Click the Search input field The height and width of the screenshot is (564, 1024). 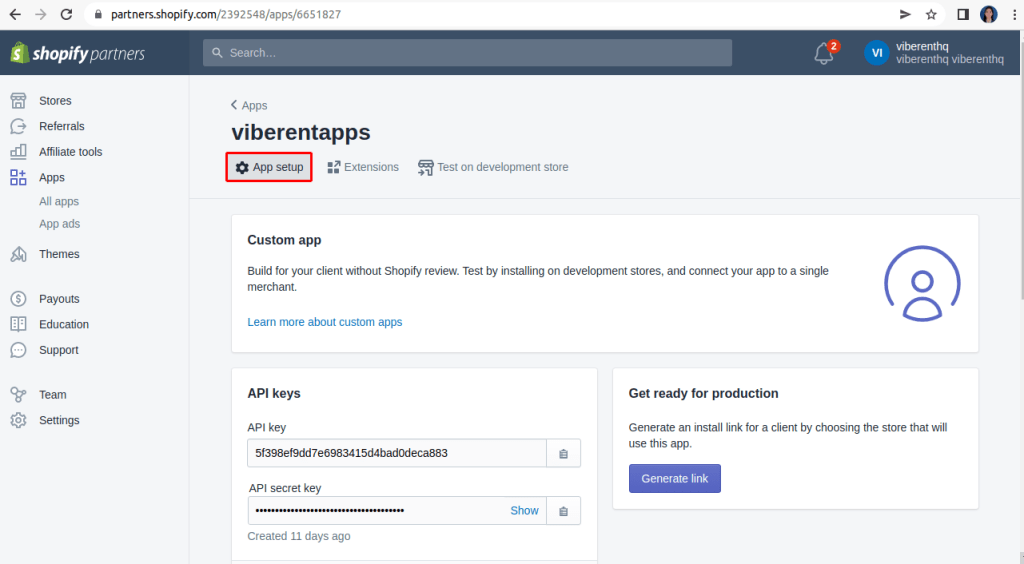pos(467,53)
